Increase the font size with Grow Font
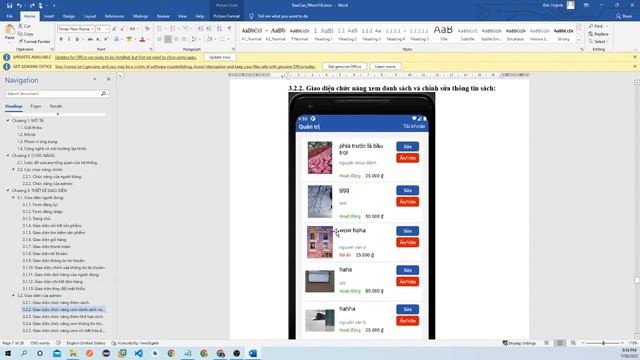Viewport: 640px width, 360px height. coord(114,29)
